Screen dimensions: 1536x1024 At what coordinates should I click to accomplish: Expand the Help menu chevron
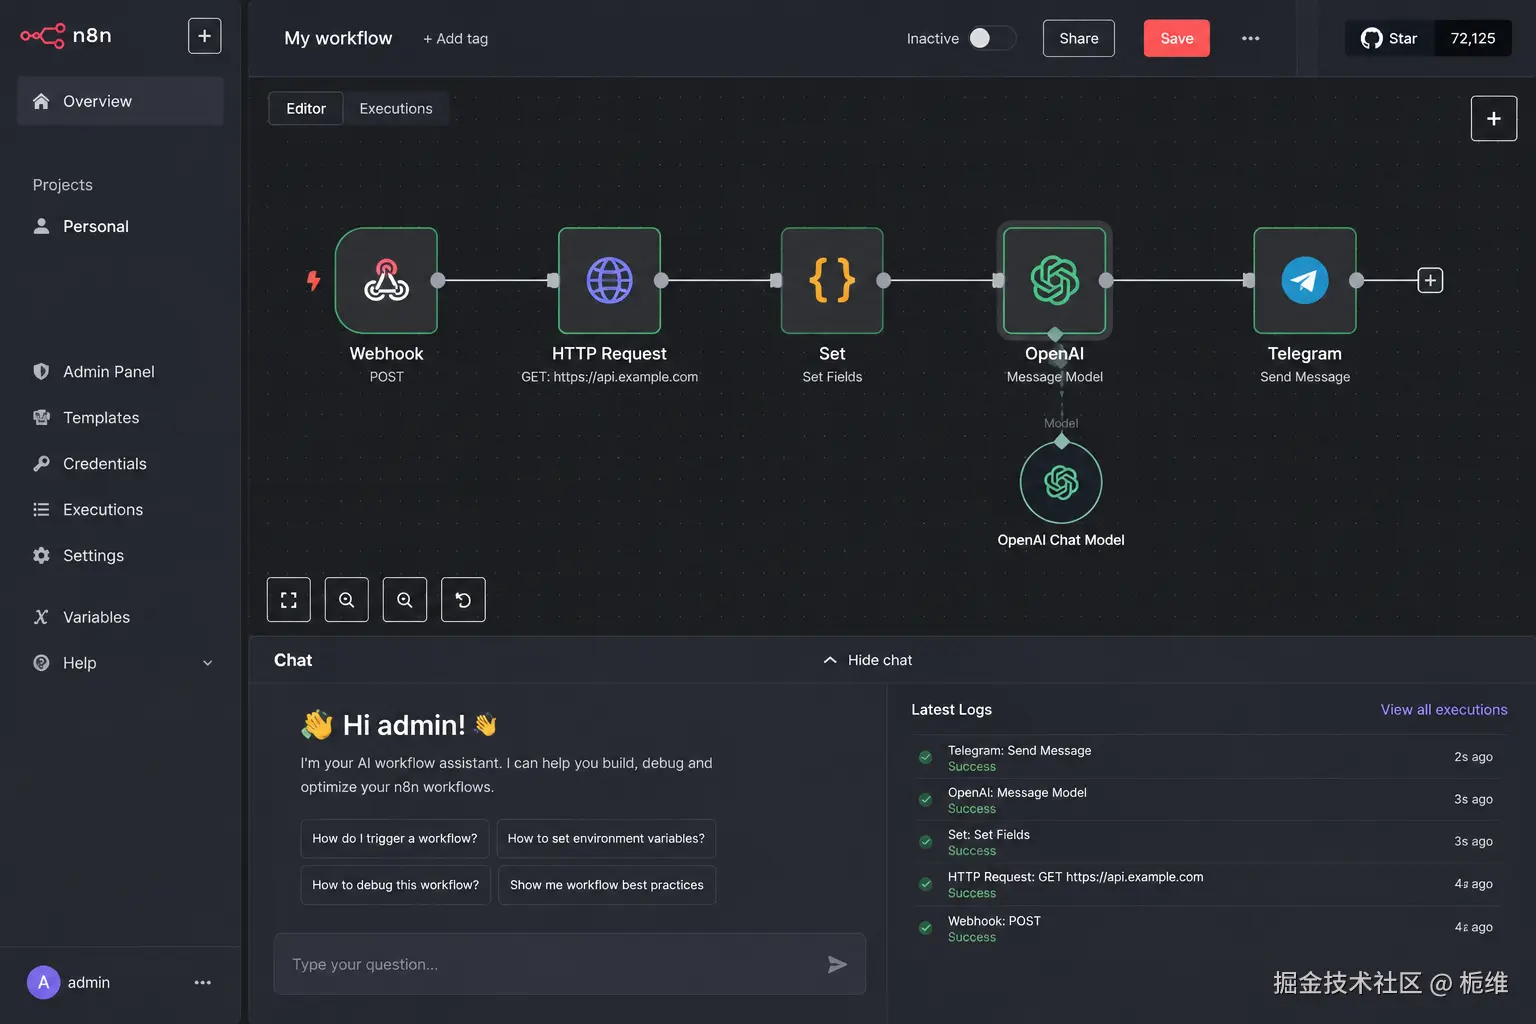click(x=208, y=663)
